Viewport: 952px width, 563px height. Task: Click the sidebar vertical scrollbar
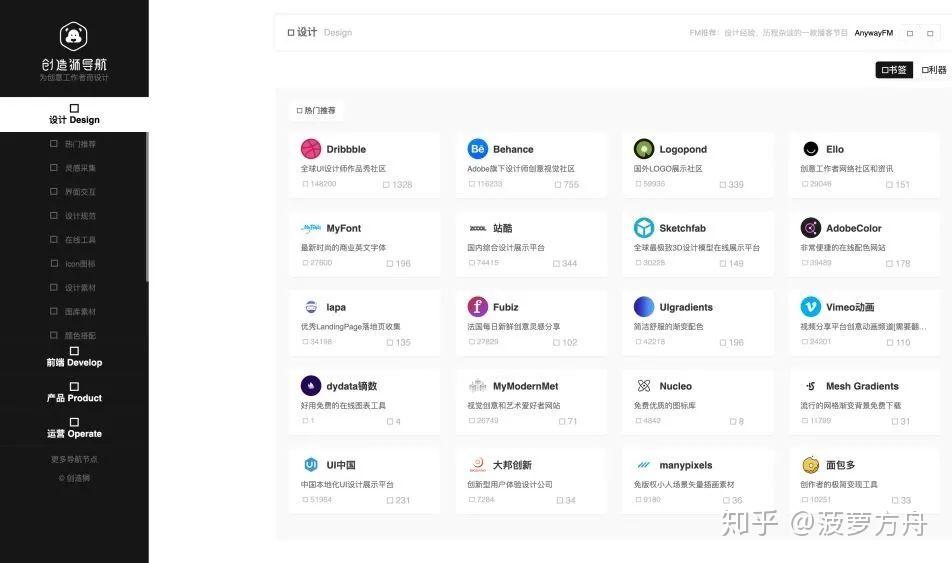pos(147,207)
